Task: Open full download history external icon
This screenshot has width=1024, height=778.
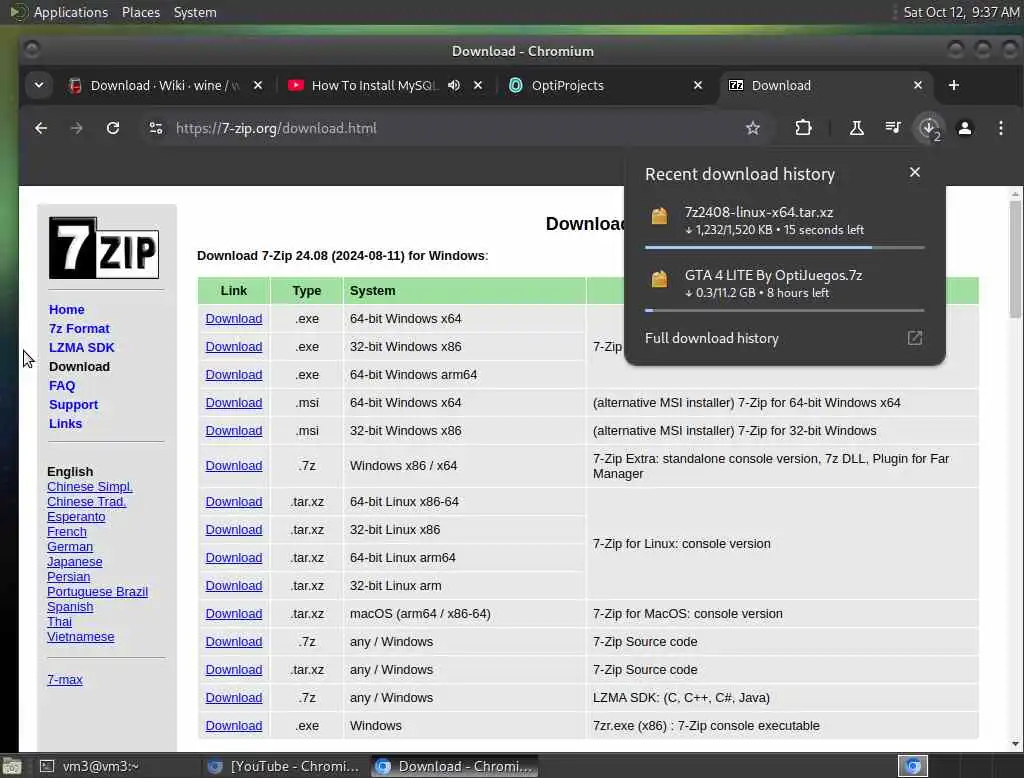Action: [914, 338]
